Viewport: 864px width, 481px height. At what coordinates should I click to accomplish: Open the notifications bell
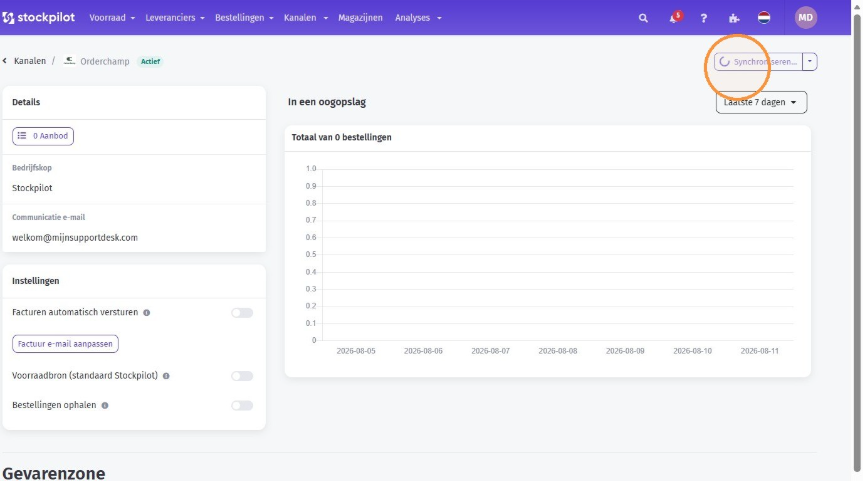674,18
